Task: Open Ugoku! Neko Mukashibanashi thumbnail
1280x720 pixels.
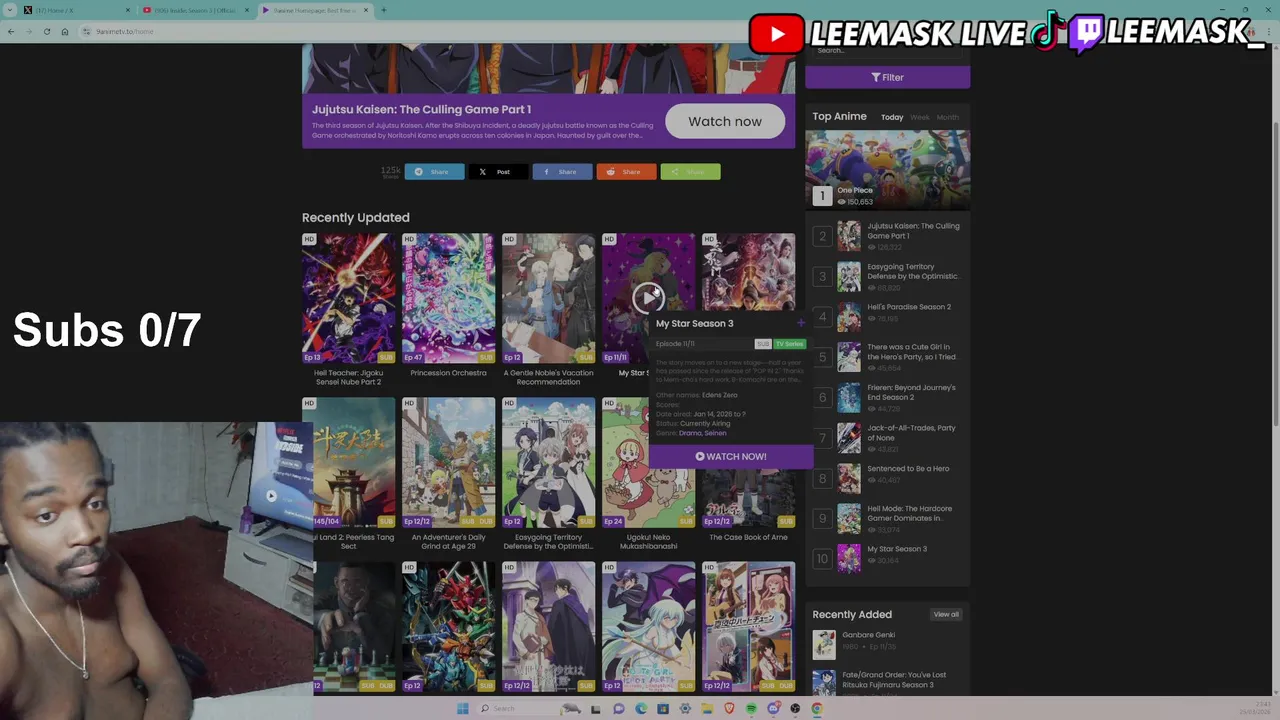Action: point(648,462)
